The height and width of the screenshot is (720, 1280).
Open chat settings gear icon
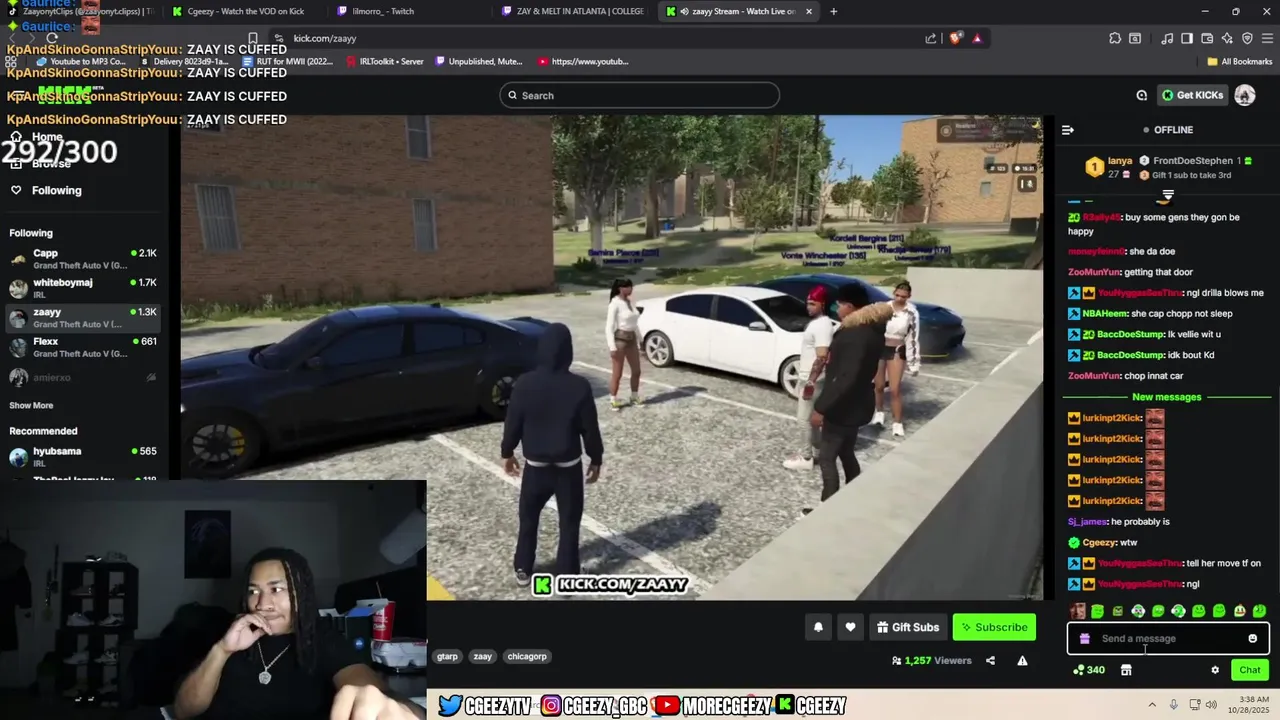[1215, 670]
